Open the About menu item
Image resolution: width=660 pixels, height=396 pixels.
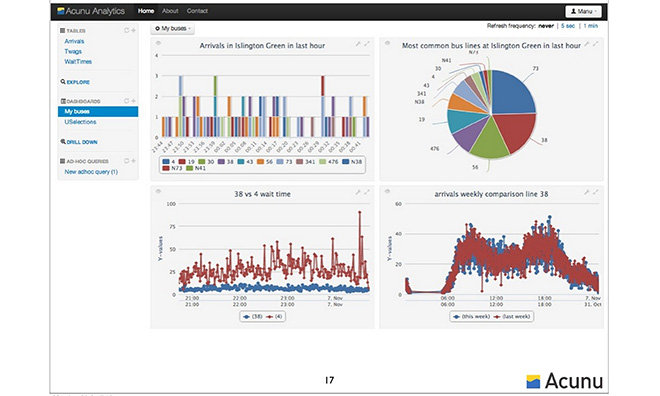[x=170, y=11]
